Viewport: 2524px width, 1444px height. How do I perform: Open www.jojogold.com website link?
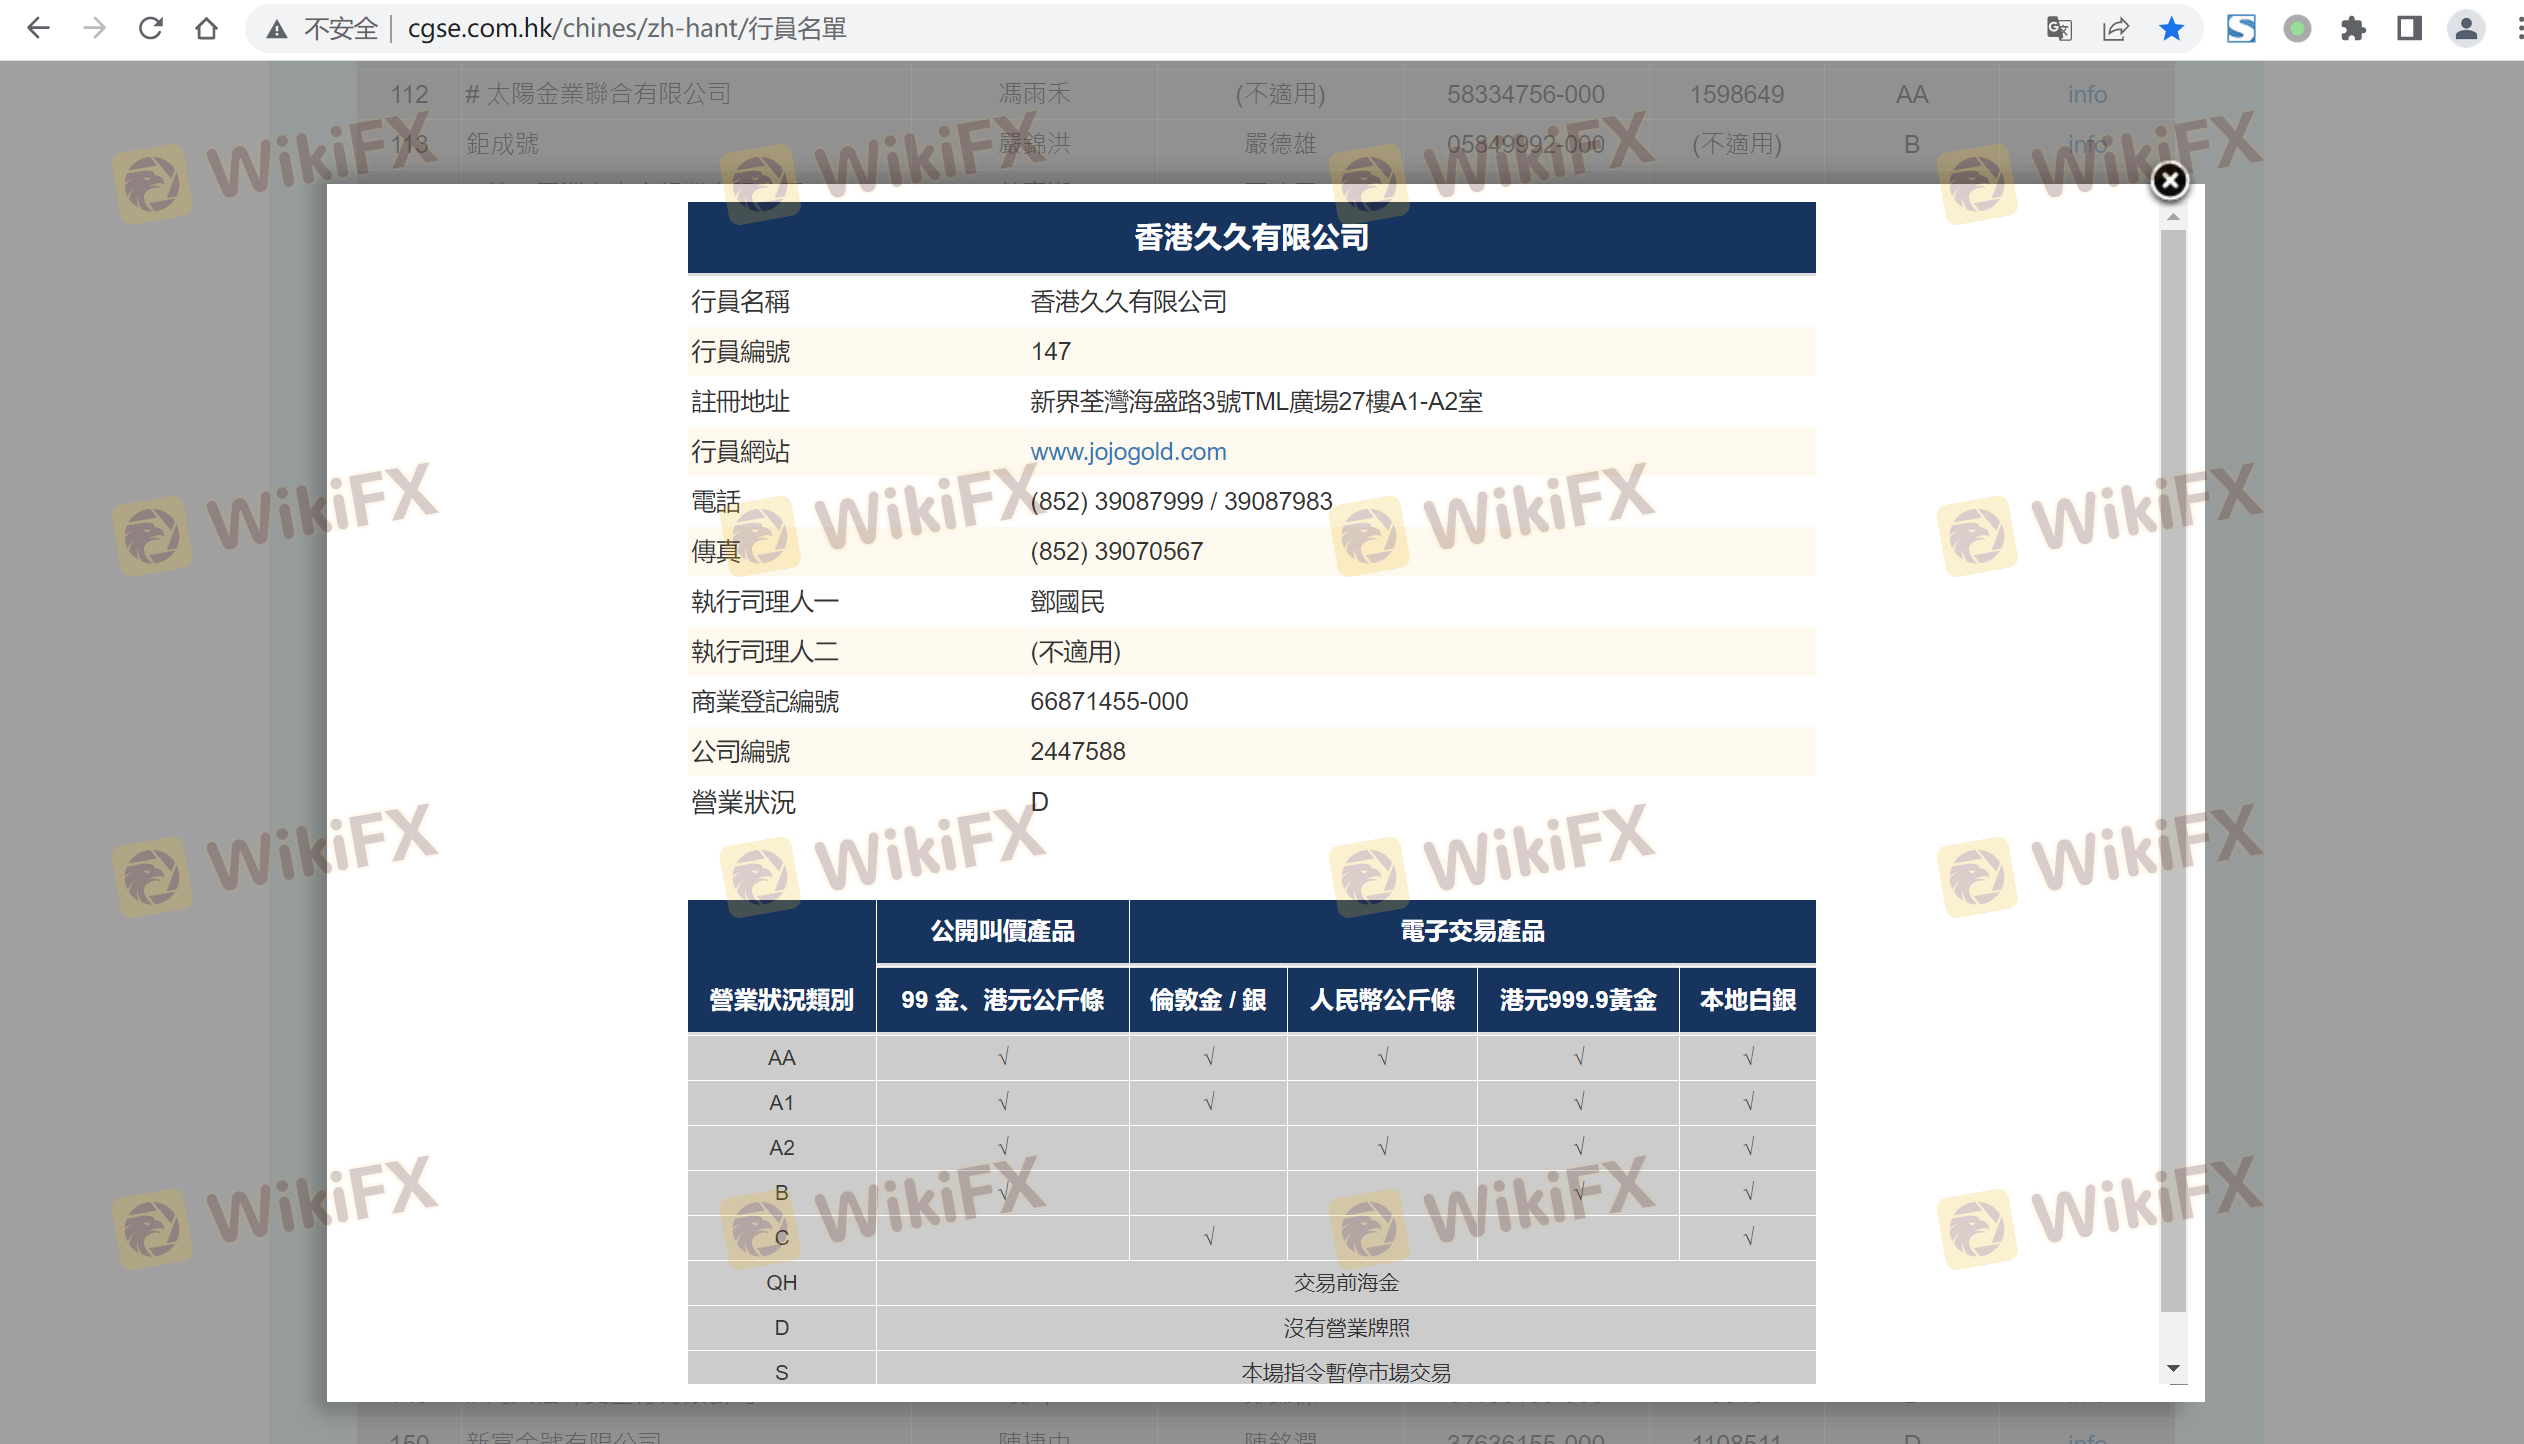pos(1128,451)
